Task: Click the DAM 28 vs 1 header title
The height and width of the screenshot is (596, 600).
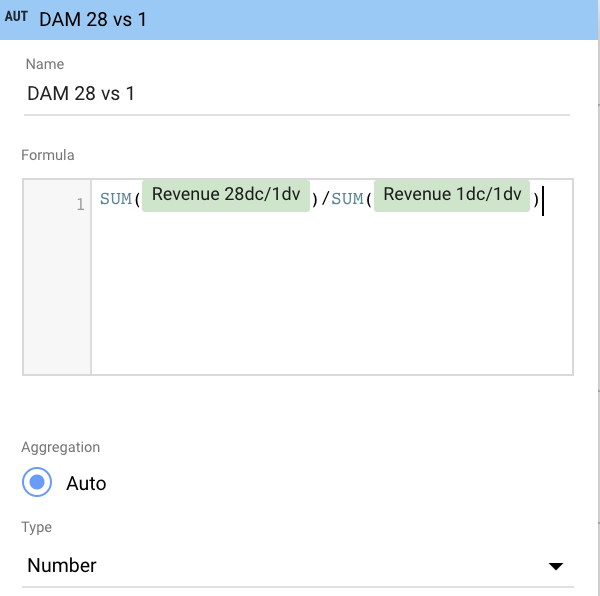Action: [x=93, y=19]
